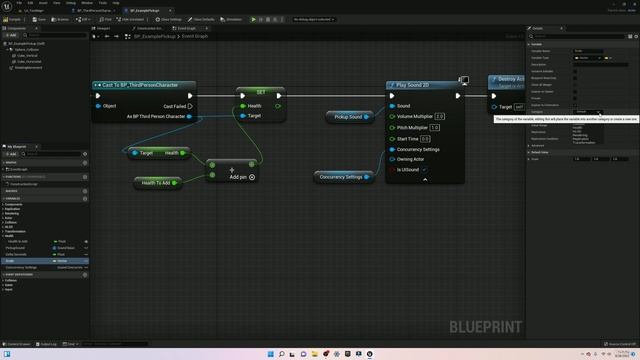This screenshot has width=640, height=360.
Task: Collapse the Default Value section
Action: tap(529, 152)
